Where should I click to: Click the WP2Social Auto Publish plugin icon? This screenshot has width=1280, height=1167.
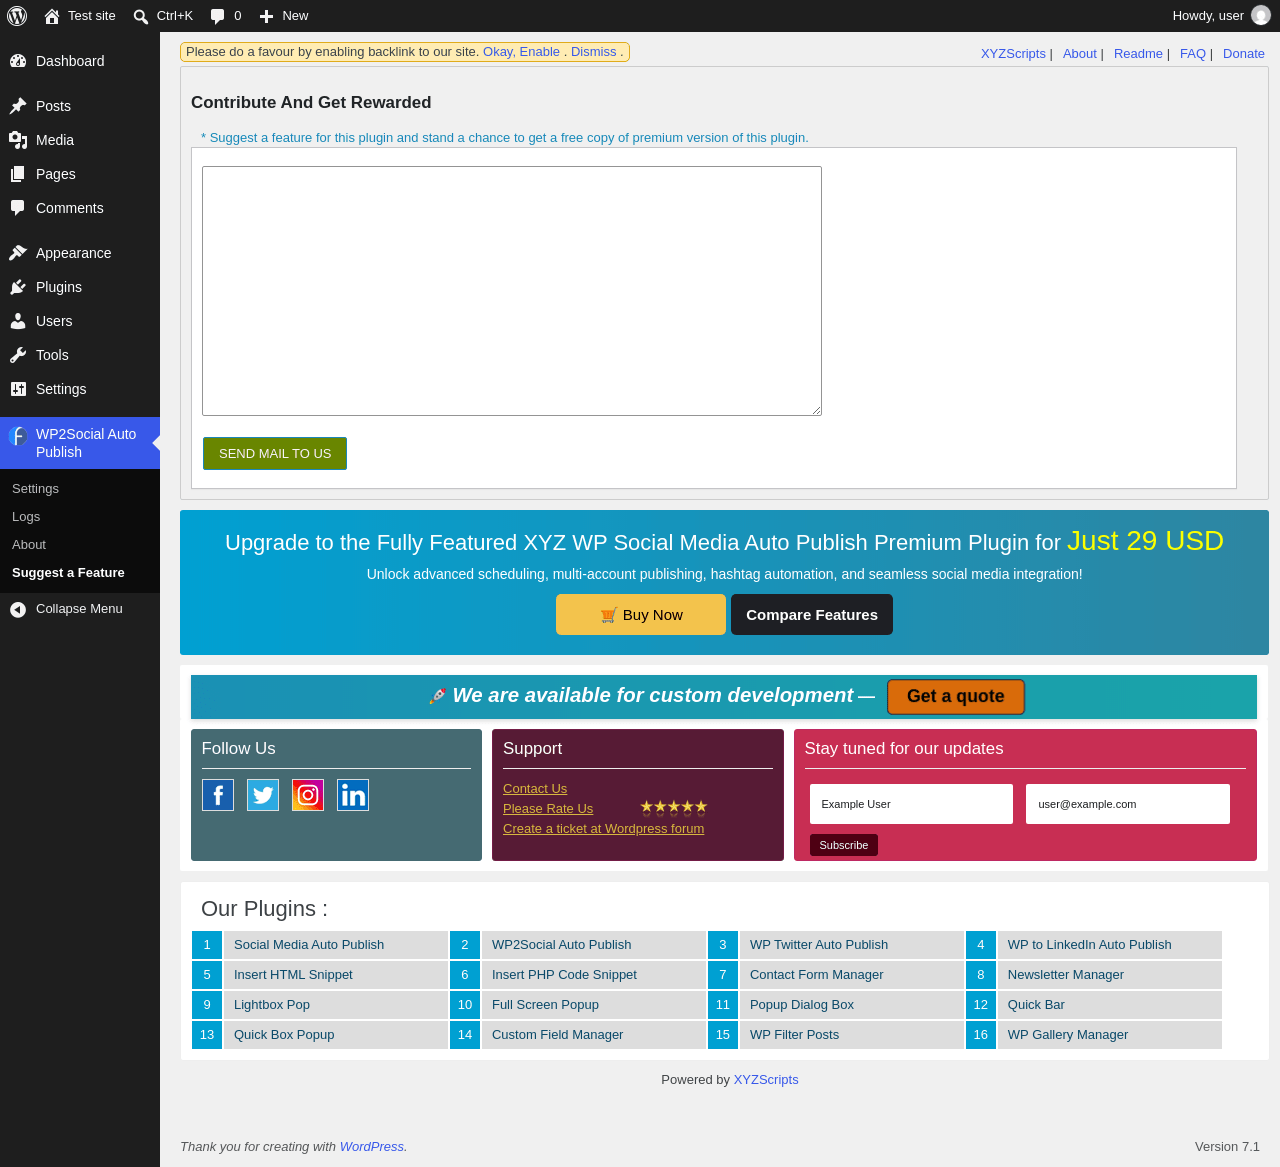click(x=18, y=436)
